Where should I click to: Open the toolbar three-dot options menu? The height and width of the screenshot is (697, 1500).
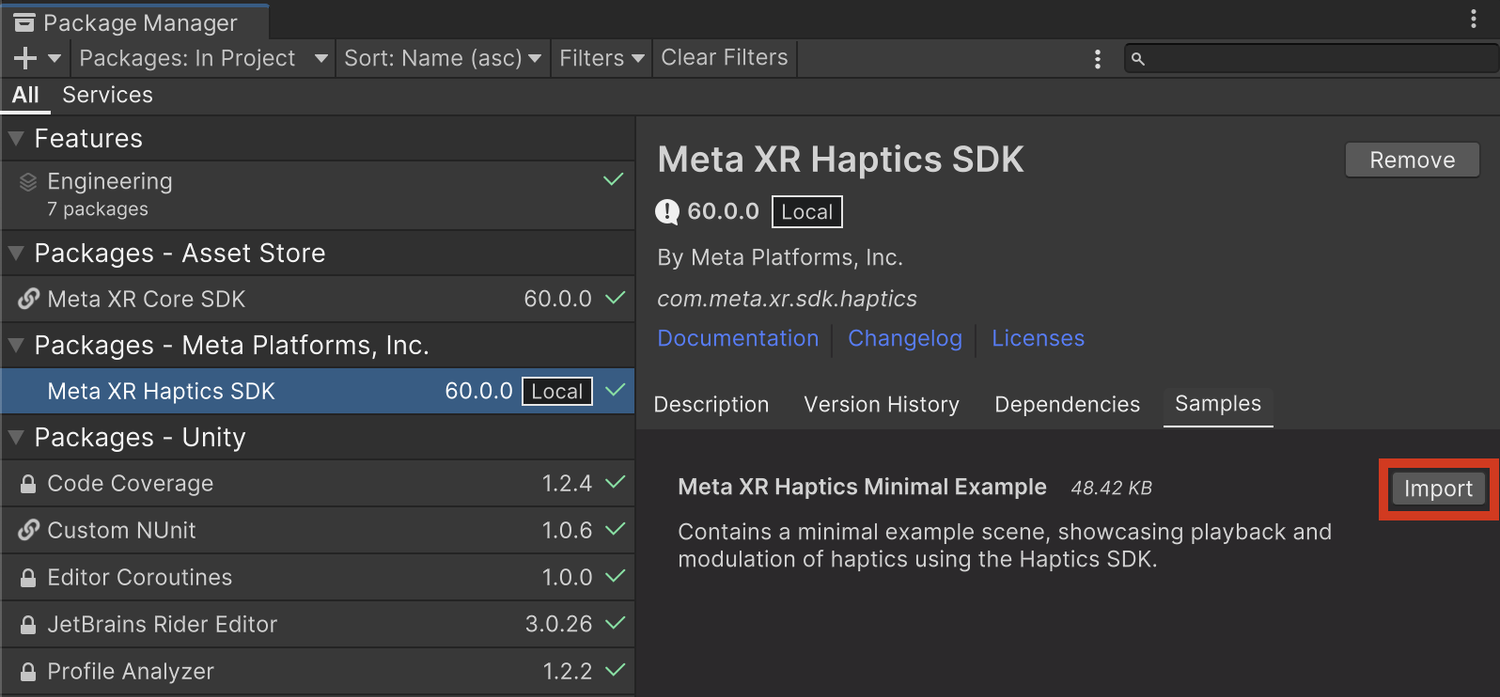click(x=1098, y=58)
